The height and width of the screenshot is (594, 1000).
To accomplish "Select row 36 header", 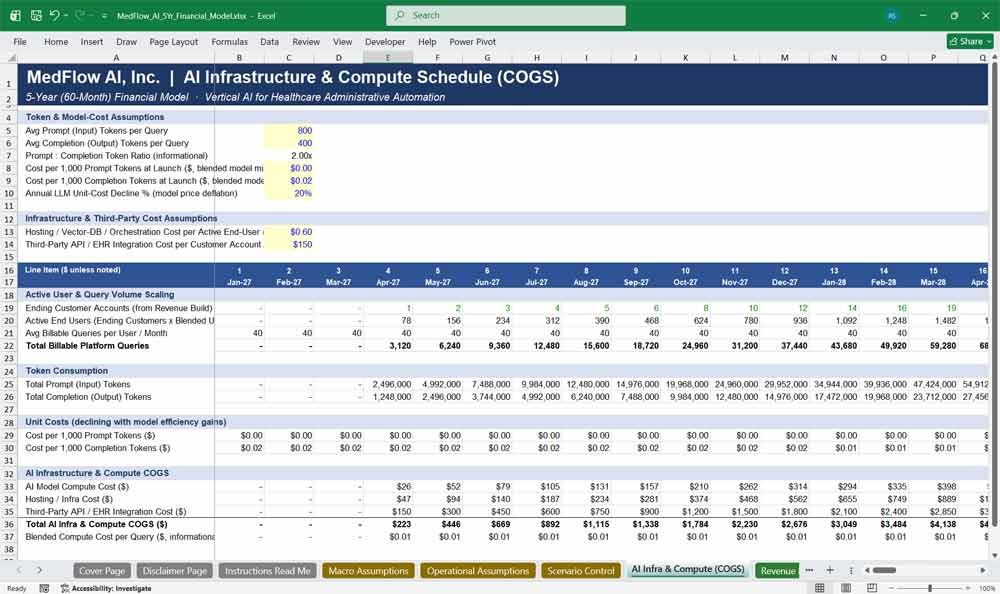I will 9,524.
